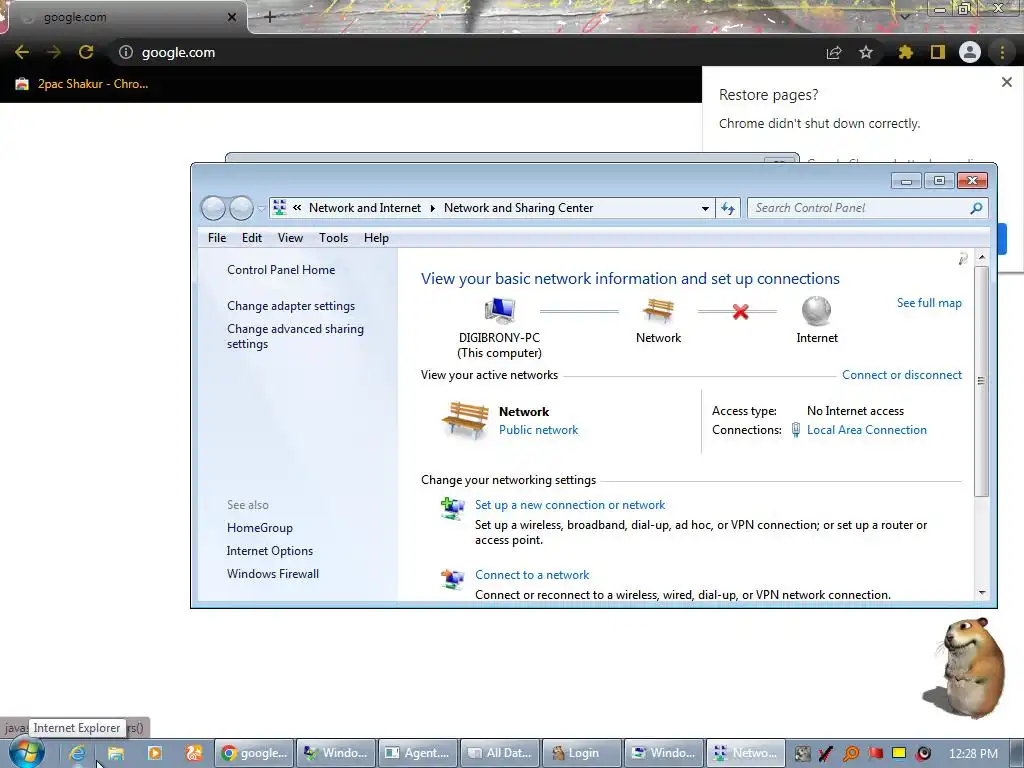Expand the arrow after Network and Internet breadcrumb

click(x=432, y=208)
